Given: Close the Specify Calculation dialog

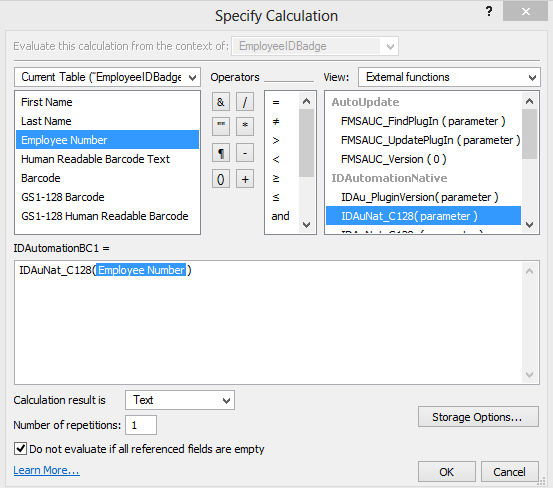Looking at the screenshot, I should [x=525, y=12].
